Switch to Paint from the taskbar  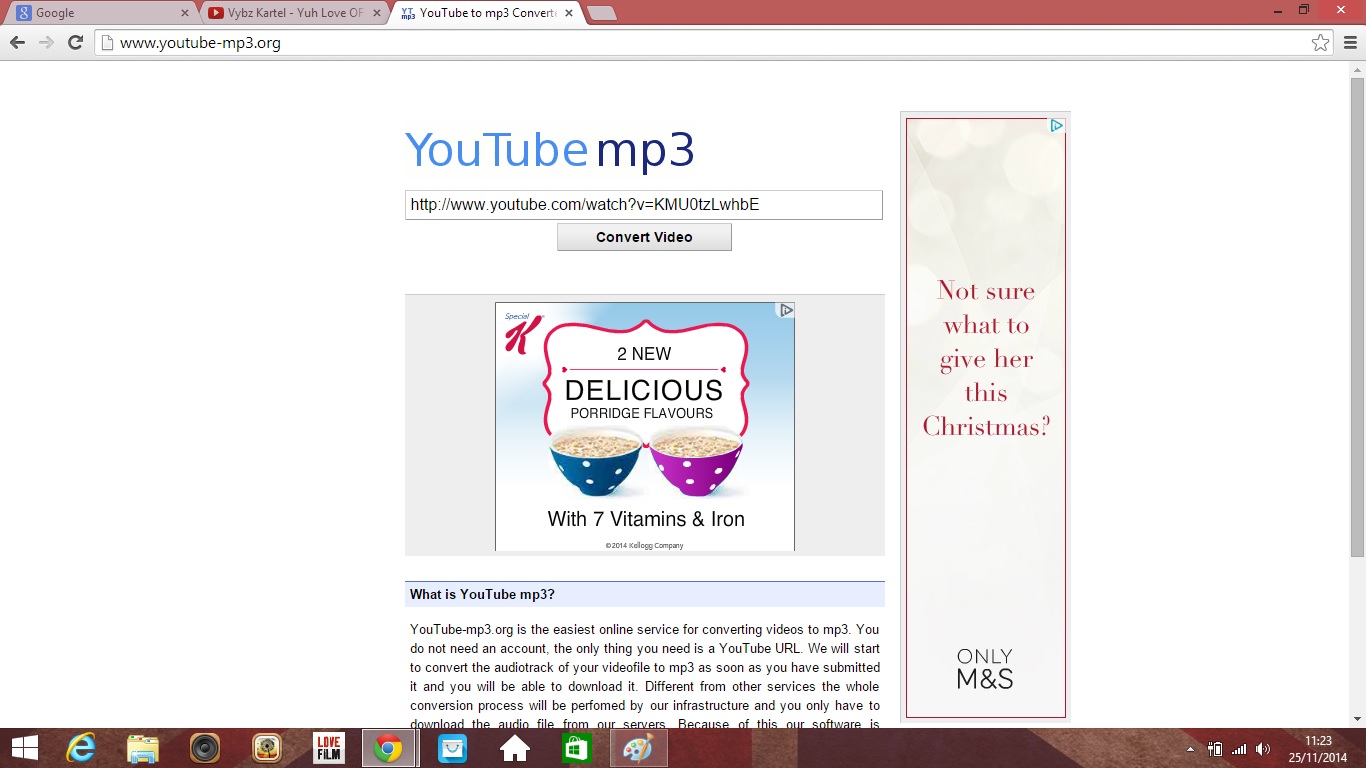pyautogui.click(x=637, y=748)
